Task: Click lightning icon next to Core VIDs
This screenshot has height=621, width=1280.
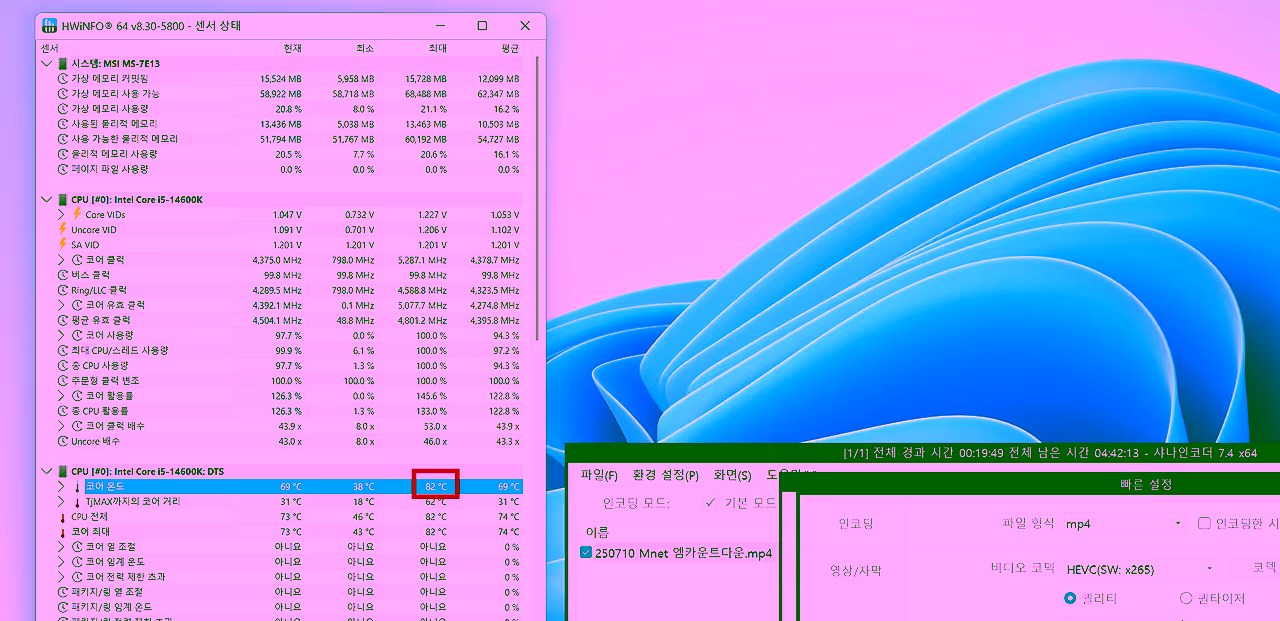Action: point(77,214)
